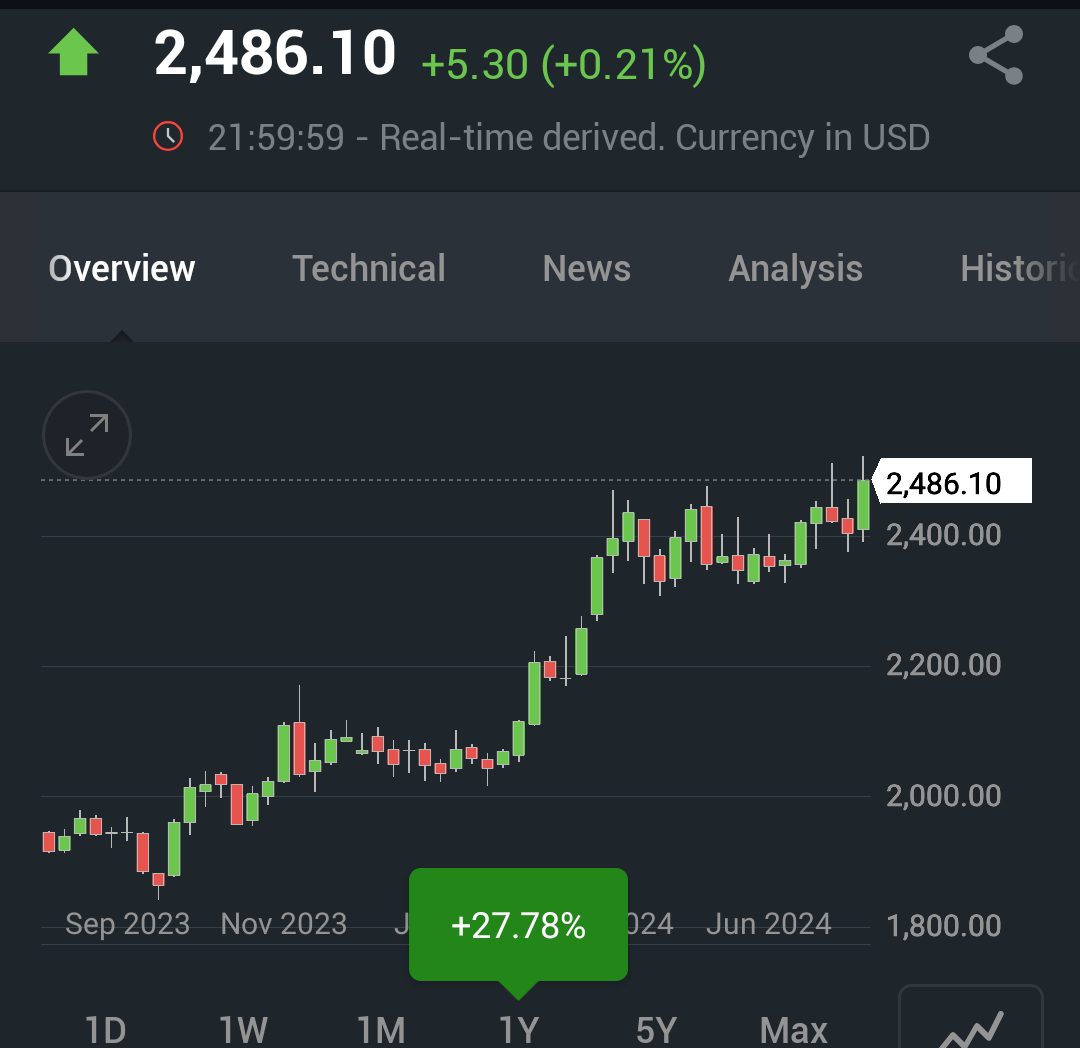This screenshot has width=1080, height=1048.
Task: Select the 1D timeframe
Action: pyautogui.click(x=105, y=1030)
